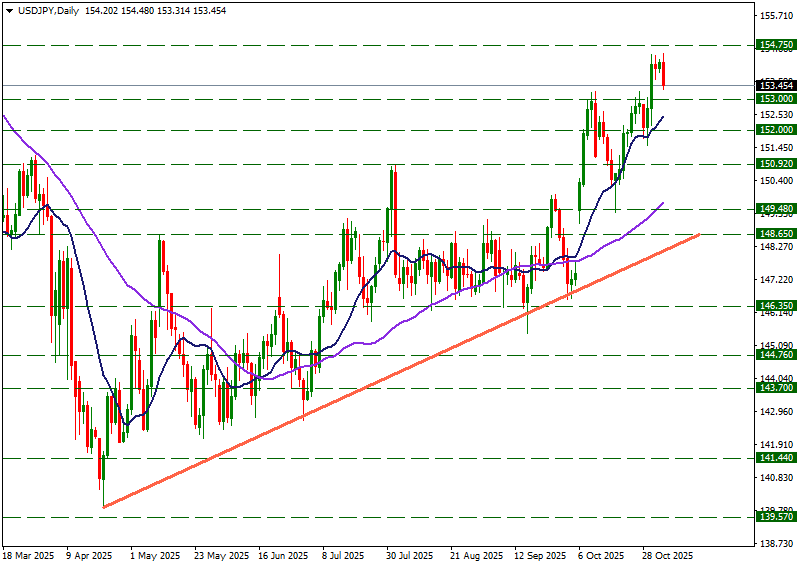The height and width of the screenshot is (567, 800).
Task: Select the 150.920 horizontal level label
Action: (776, 163)
